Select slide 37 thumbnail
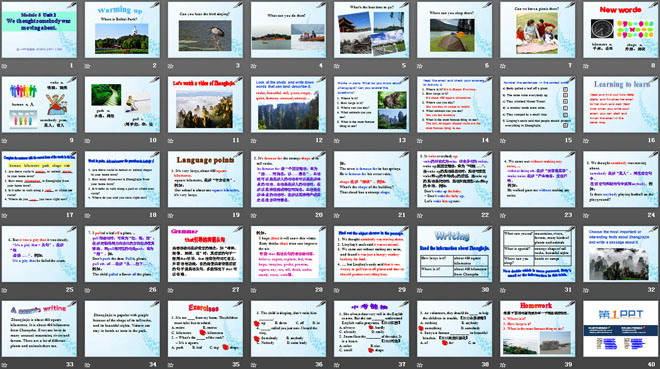 click(371, 329)
